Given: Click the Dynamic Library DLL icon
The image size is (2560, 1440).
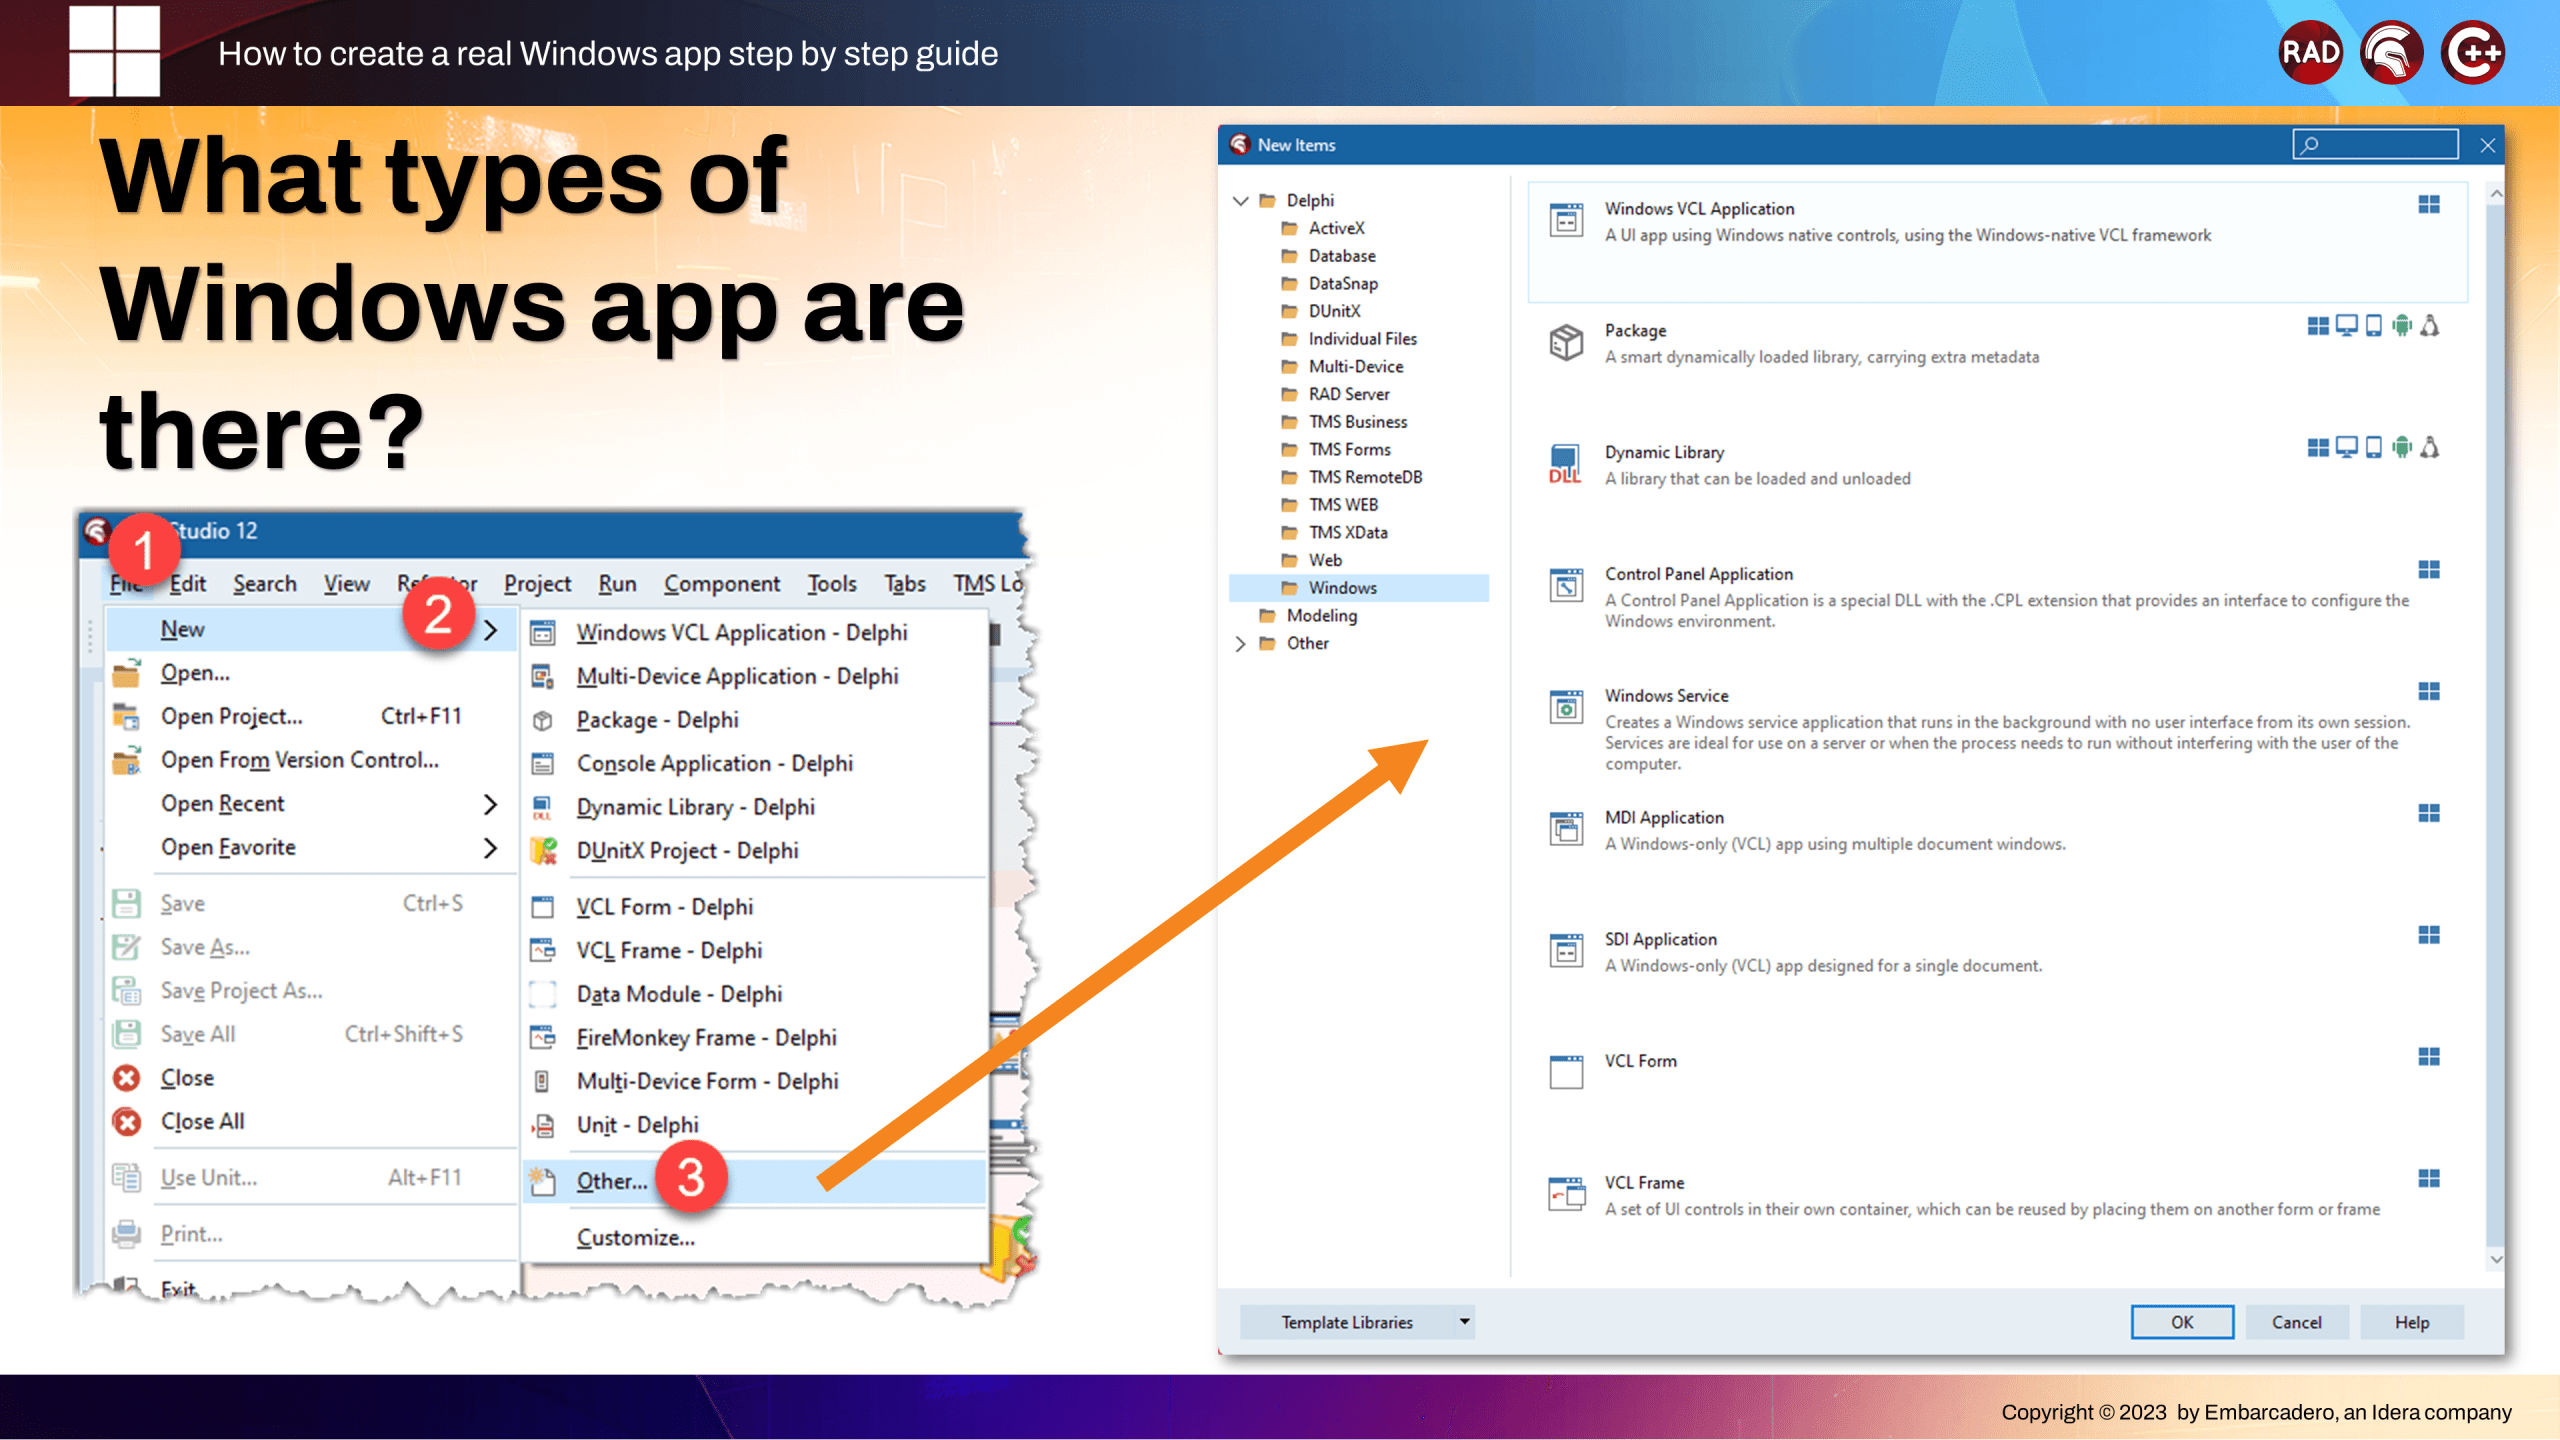Looking at the screenshot, I should [x=1566, y=464].
